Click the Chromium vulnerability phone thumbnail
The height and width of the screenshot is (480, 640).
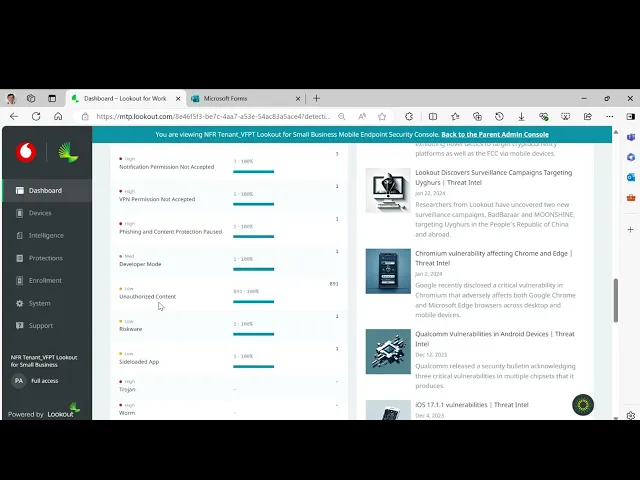[x=388, y=271]
